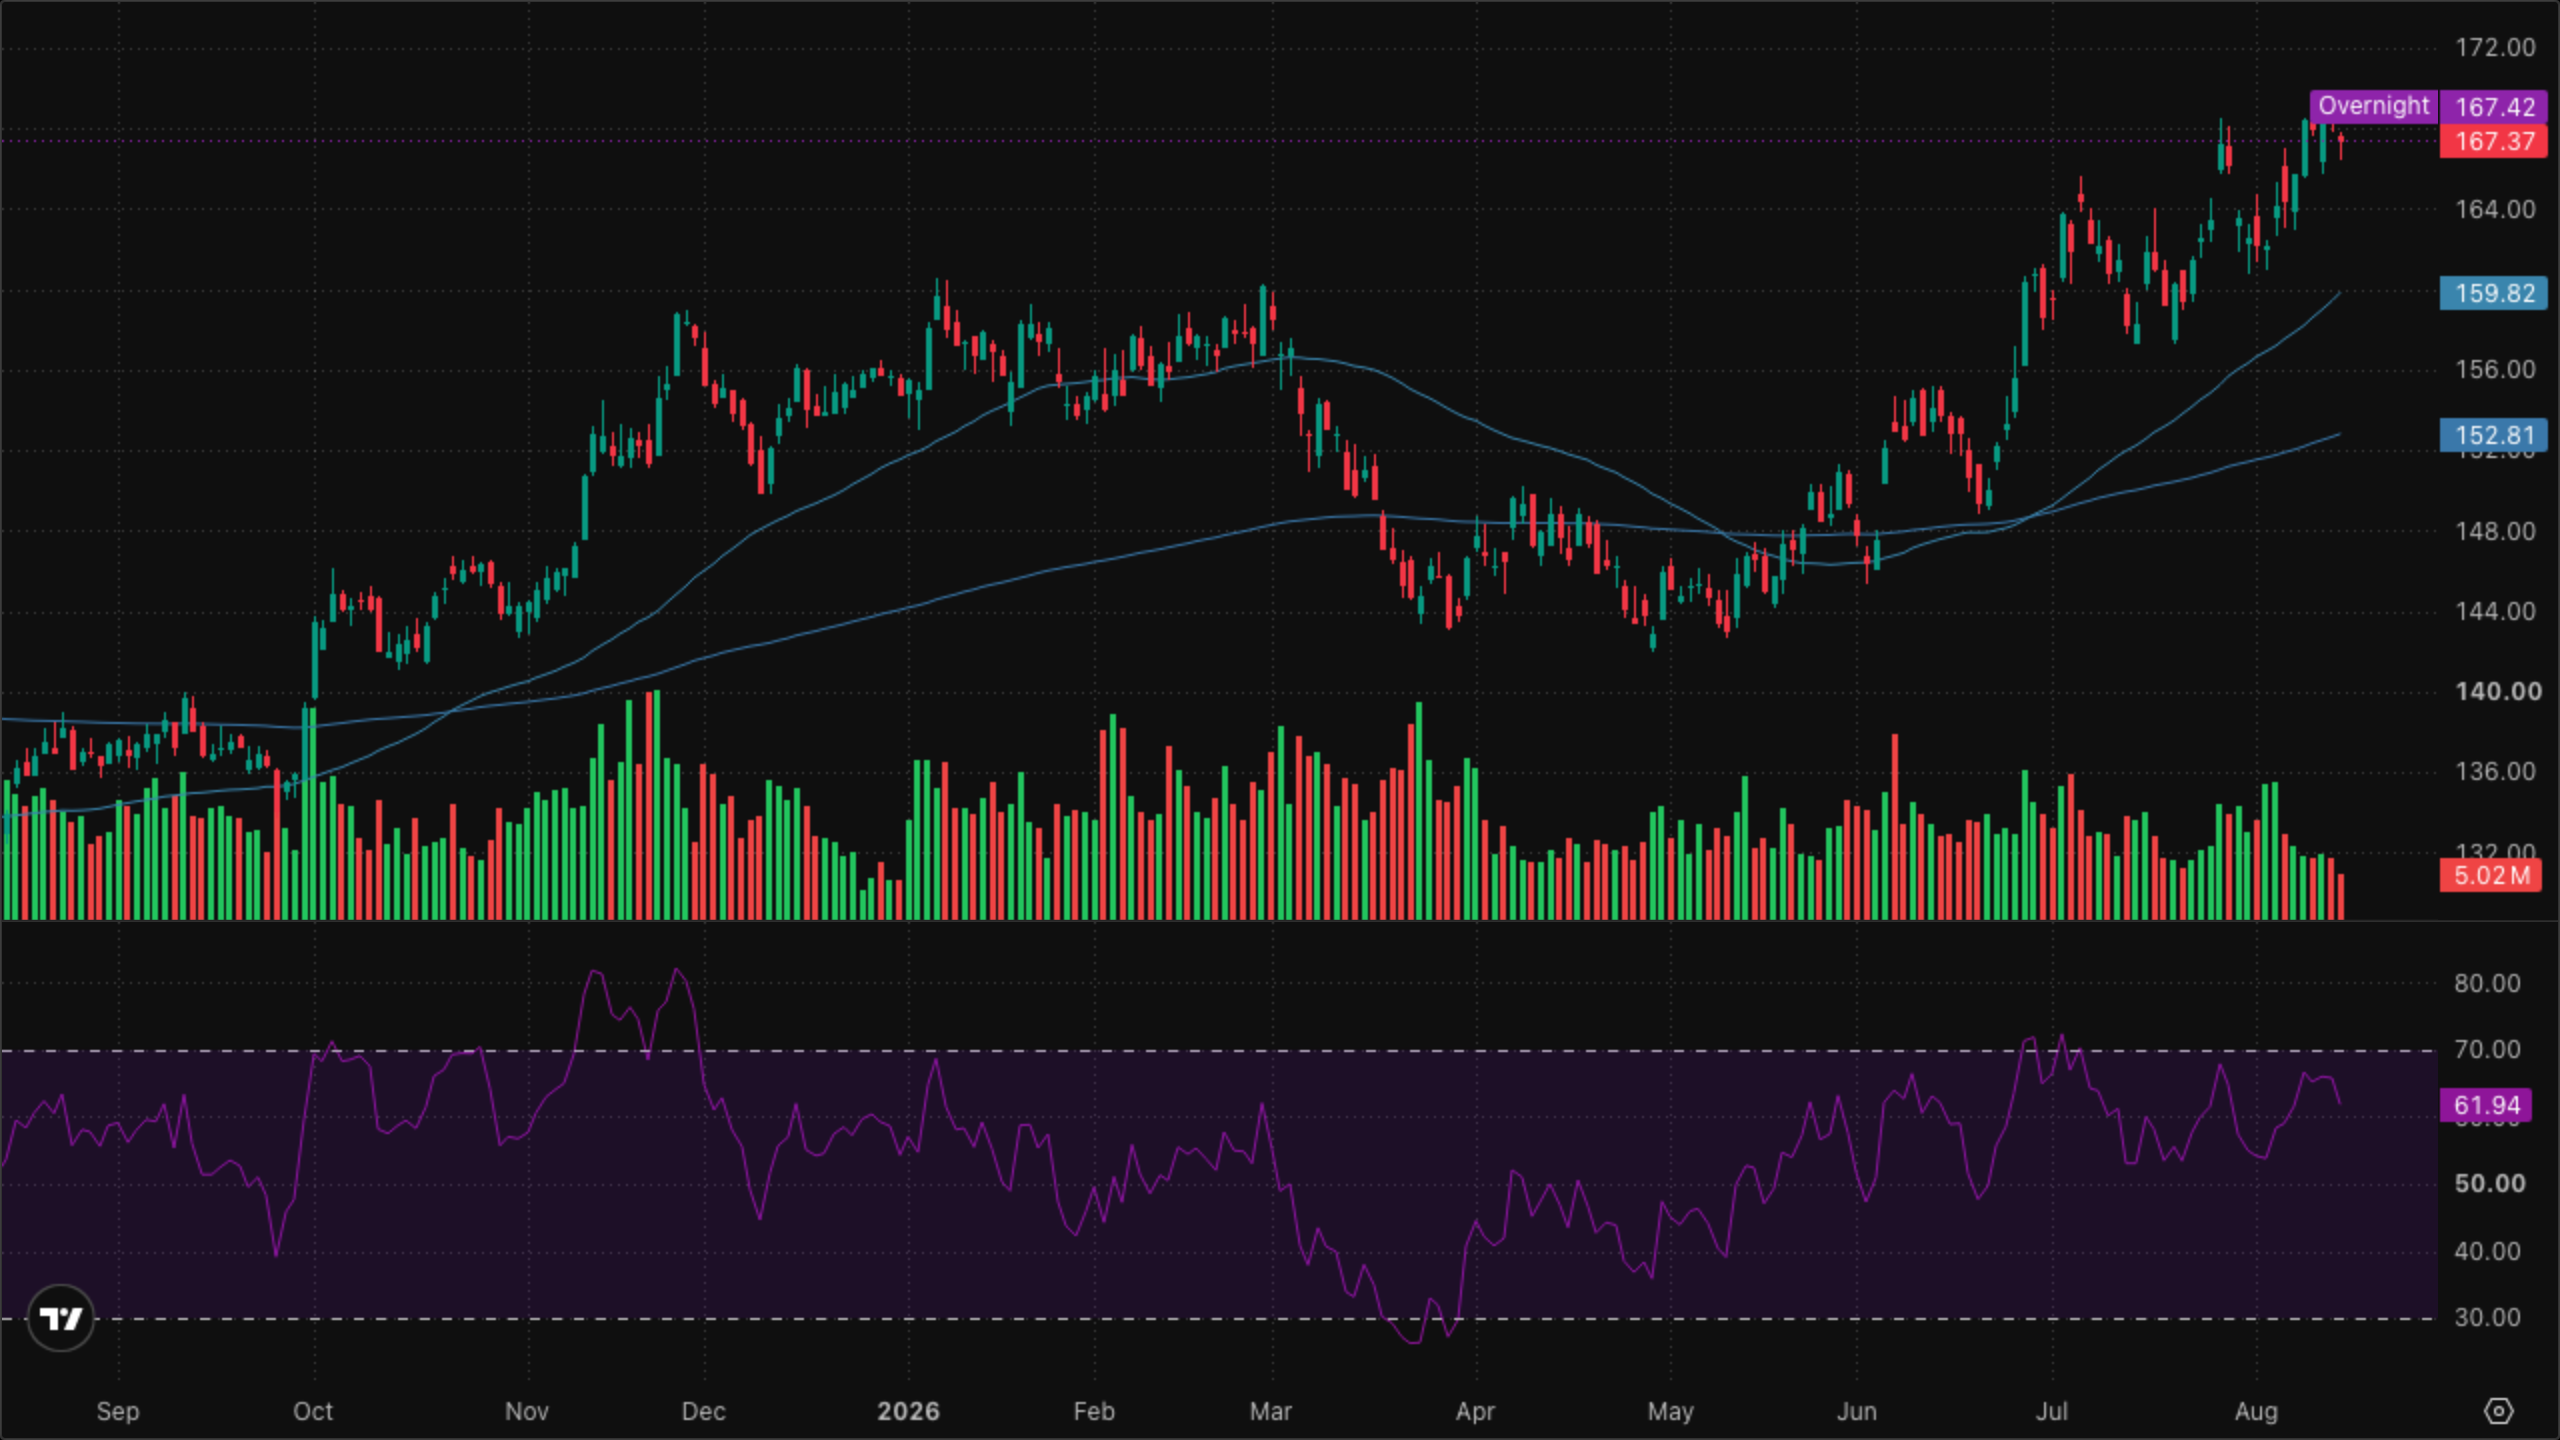The width and height of the screenshot is (2560, 1440).
Task: Select the Dec label on time axis
Action: click(x=703, y=1411)
